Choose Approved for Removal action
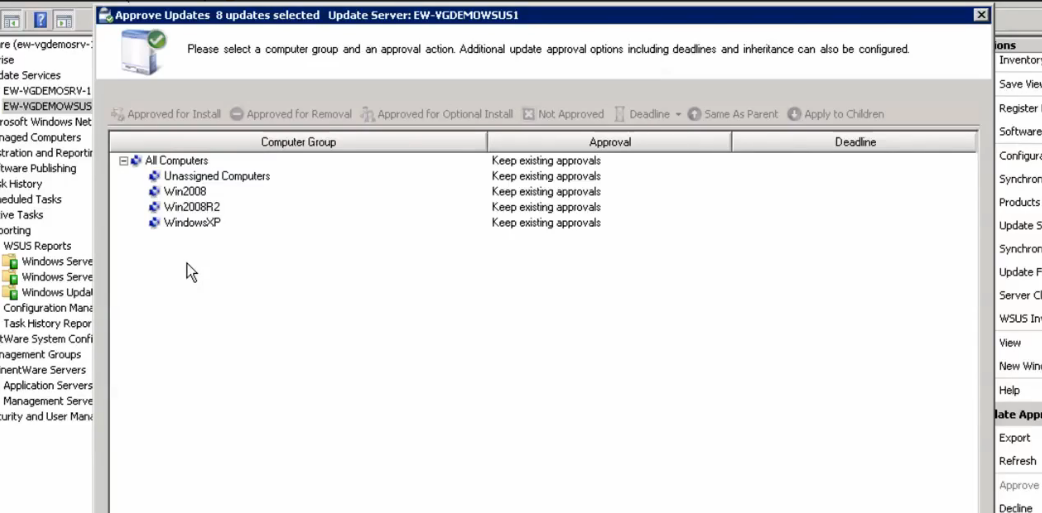The height and width of the screenshot is (513, 1042). 291,114
